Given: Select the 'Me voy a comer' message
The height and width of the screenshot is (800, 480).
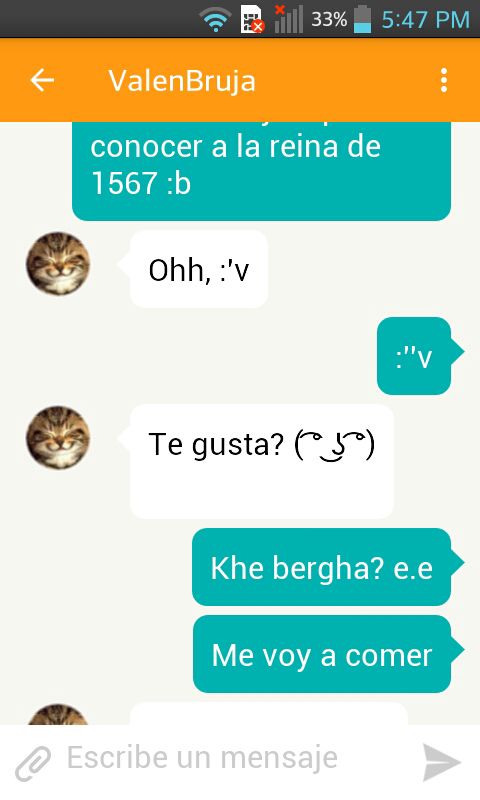Looking at the screenshot, I should [322, 654].
